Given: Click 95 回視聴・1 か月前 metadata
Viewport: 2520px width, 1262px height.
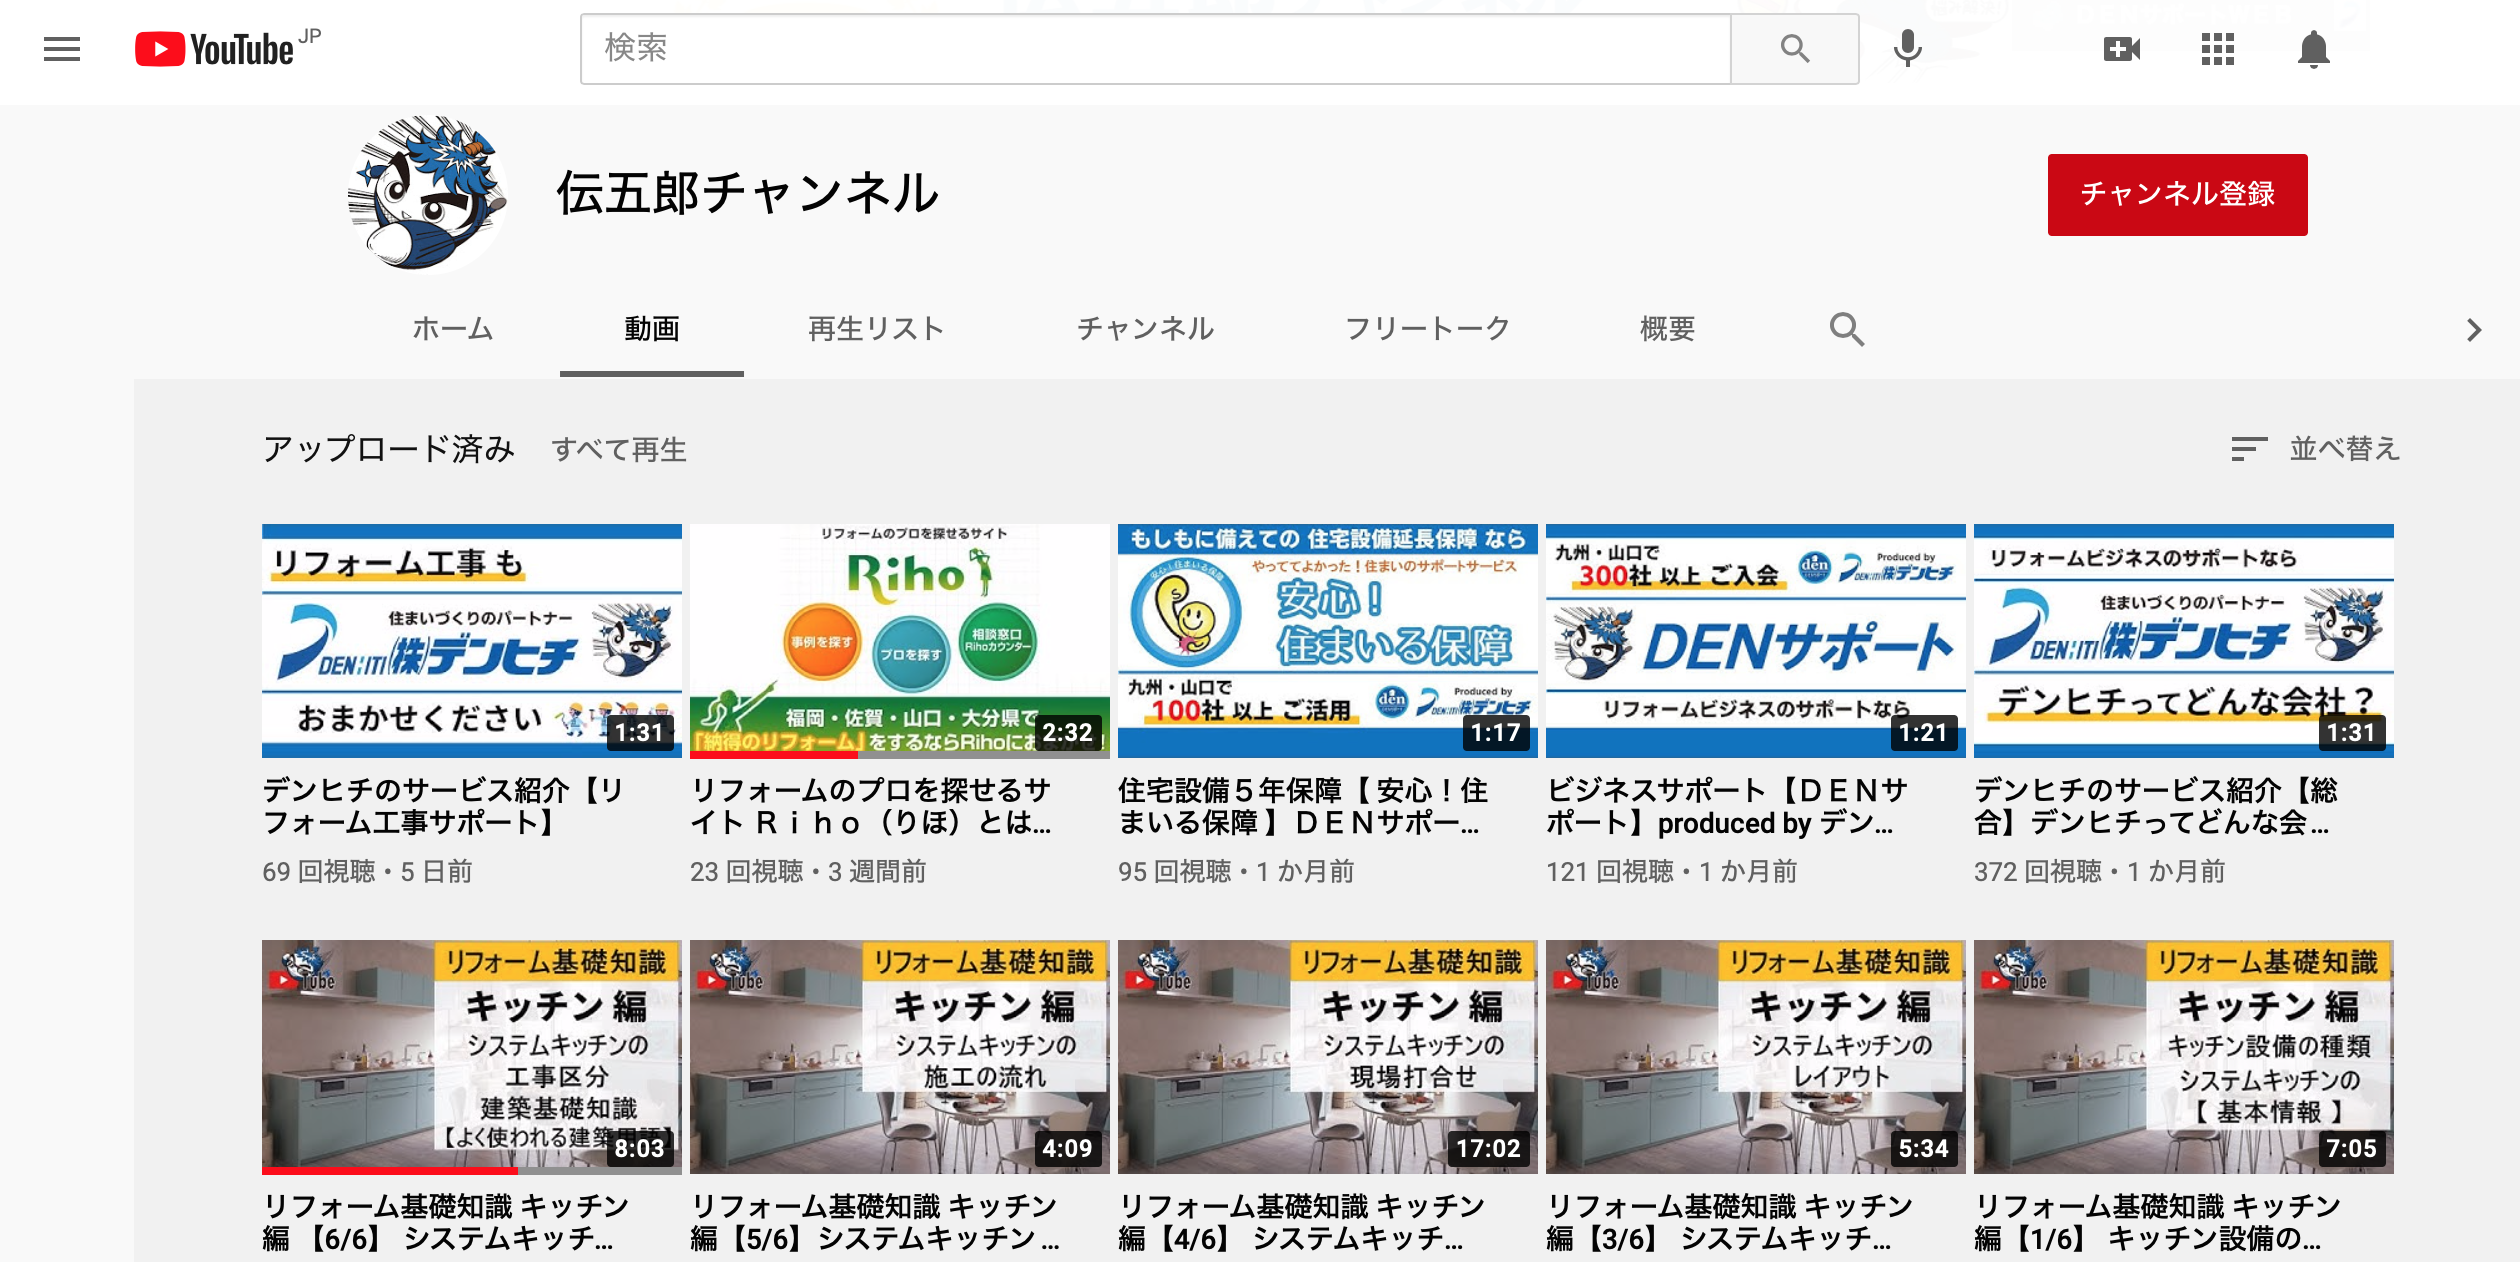Looking at the screenshot, I should click(1236, 871).
